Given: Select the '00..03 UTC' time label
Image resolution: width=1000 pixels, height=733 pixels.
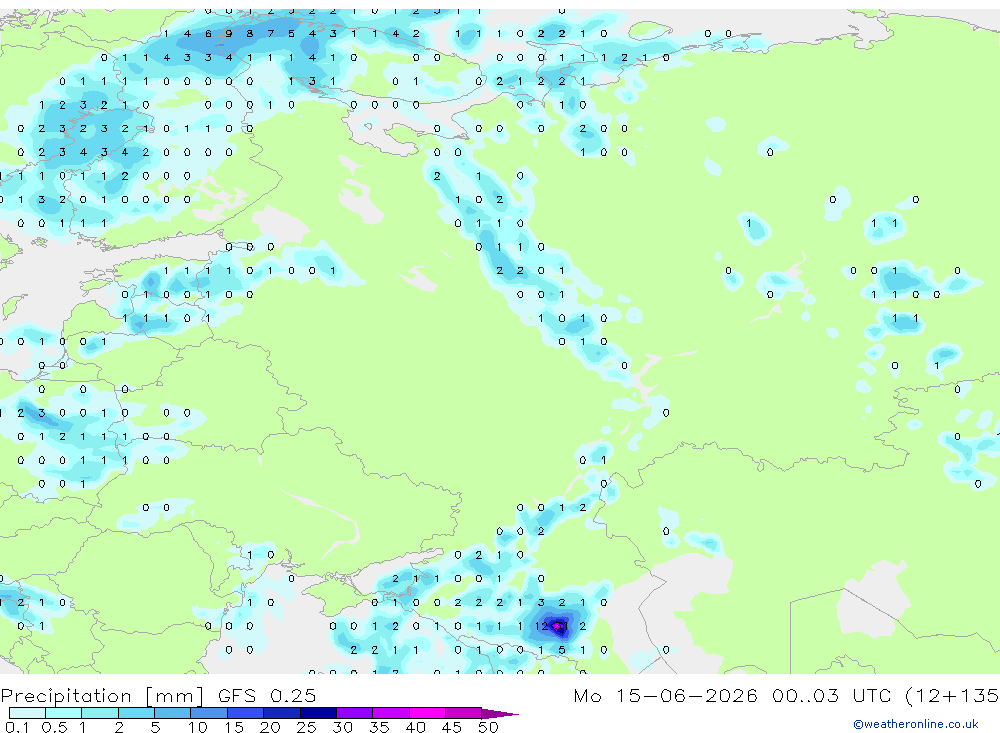Looking at the screenshot, I should click(834, 695).
